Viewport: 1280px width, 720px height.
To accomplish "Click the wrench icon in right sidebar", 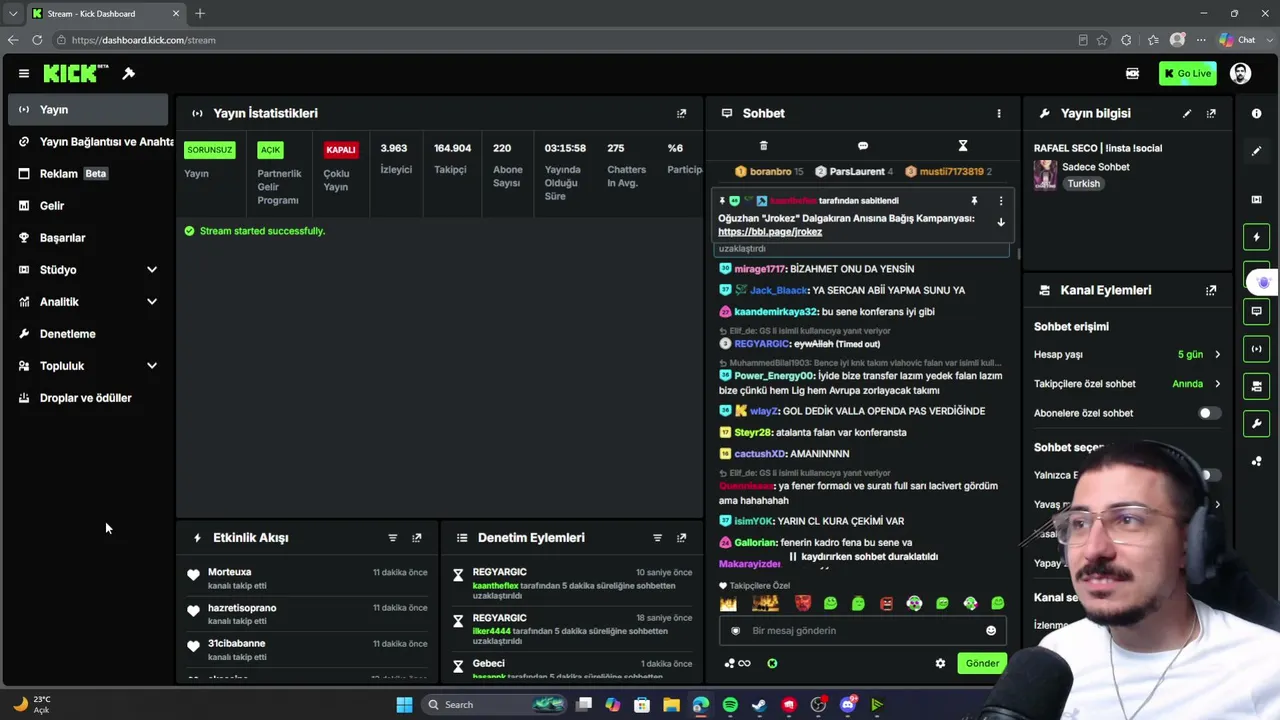I will tap(1257, 424).
